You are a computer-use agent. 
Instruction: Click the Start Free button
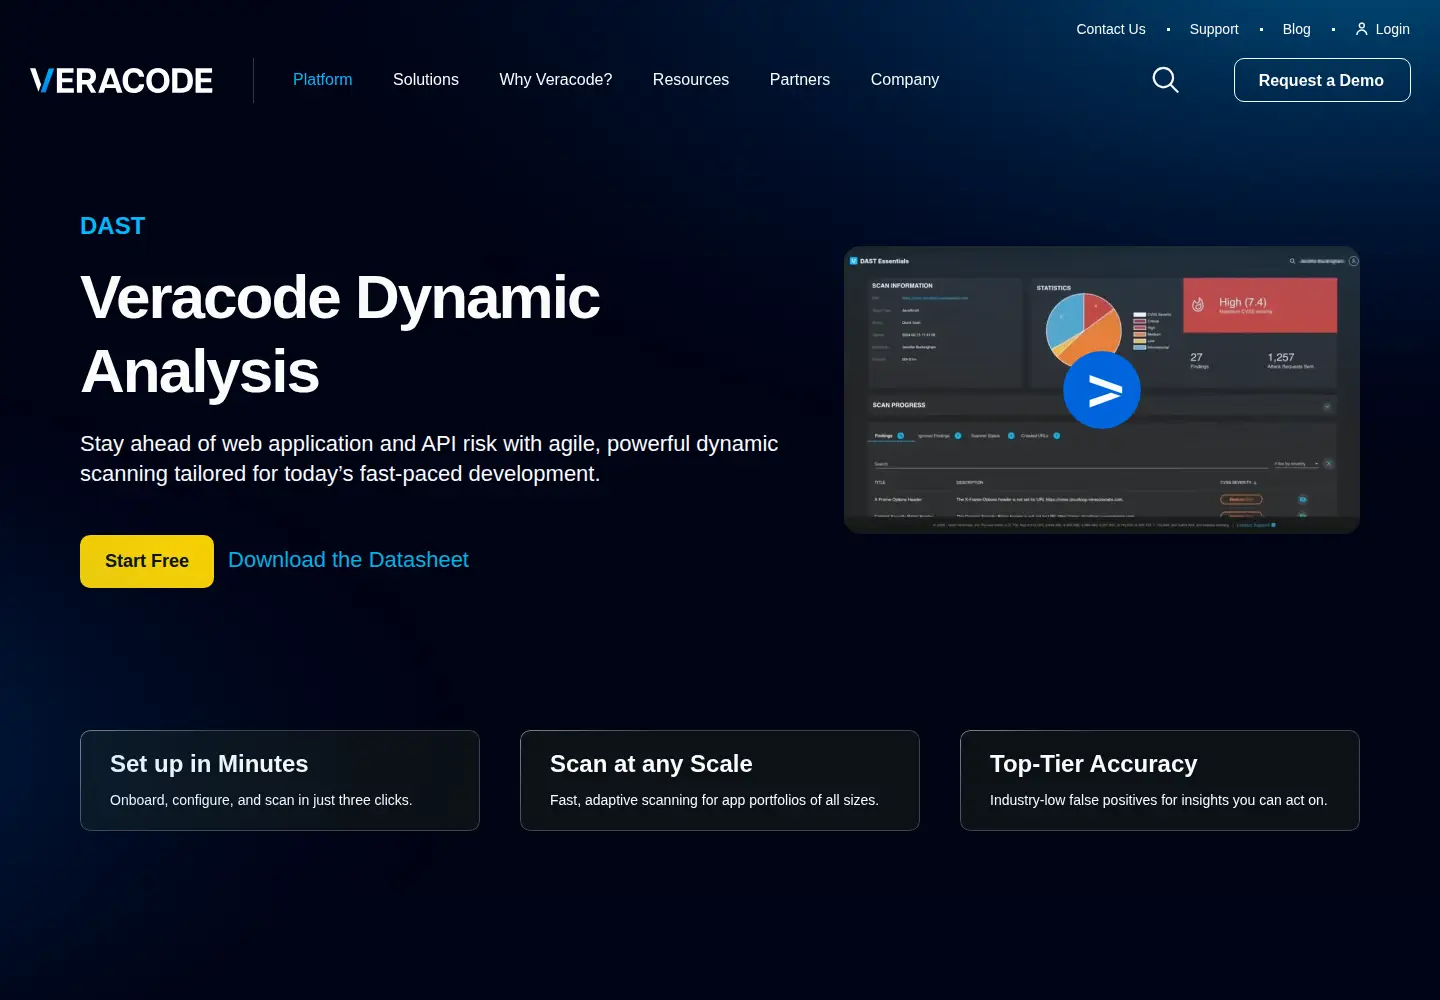147,561
